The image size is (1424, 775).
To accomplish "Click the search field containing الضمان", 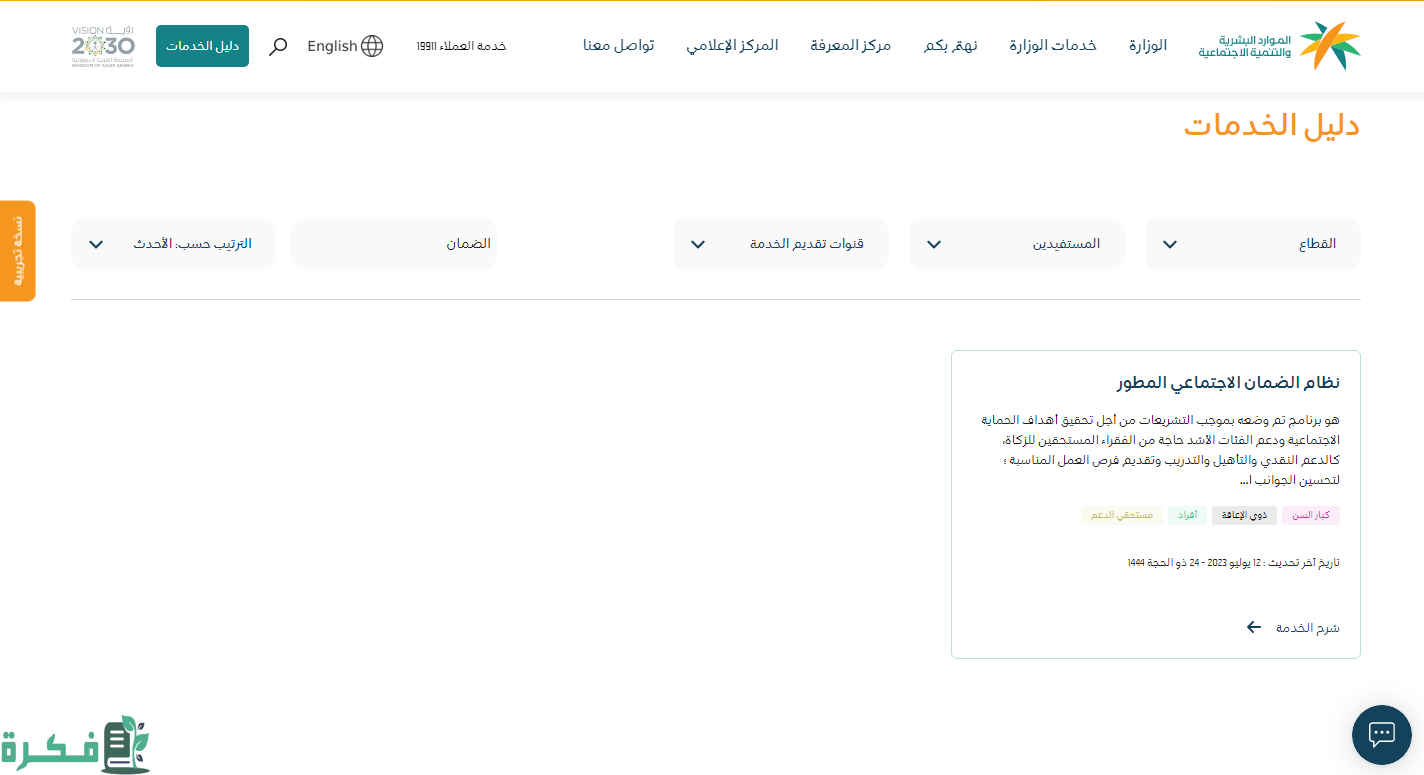I will pos(393,244).
